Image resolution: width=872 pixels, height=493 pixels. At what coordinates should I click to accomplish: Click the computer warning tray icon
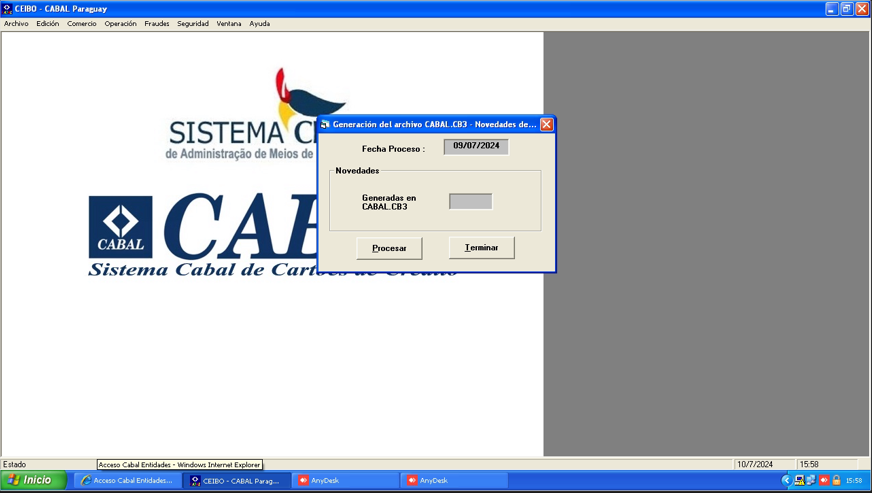click(x=799, y=480)
